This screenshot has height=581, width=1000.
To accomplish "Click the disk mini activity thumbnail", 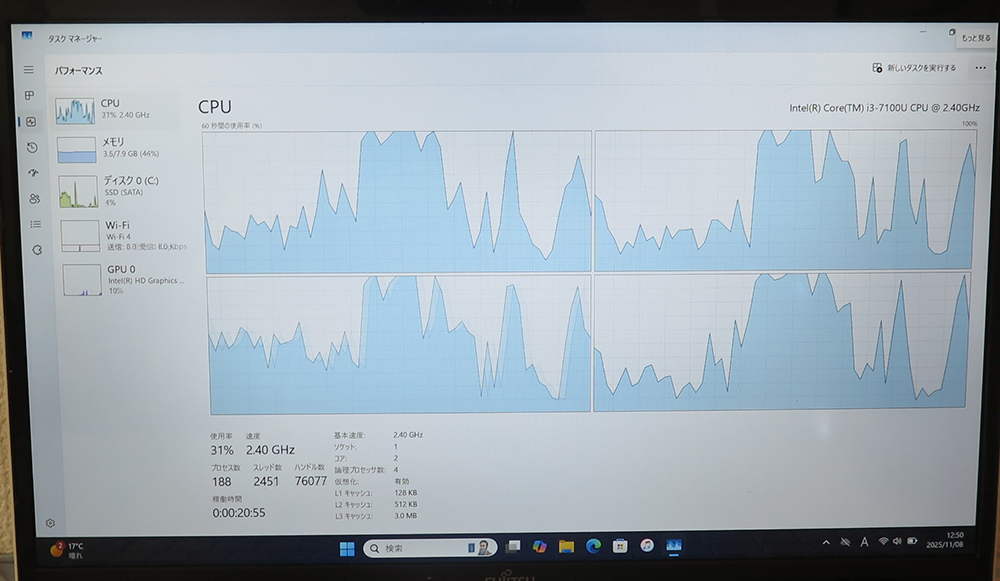I will (78, 192).
